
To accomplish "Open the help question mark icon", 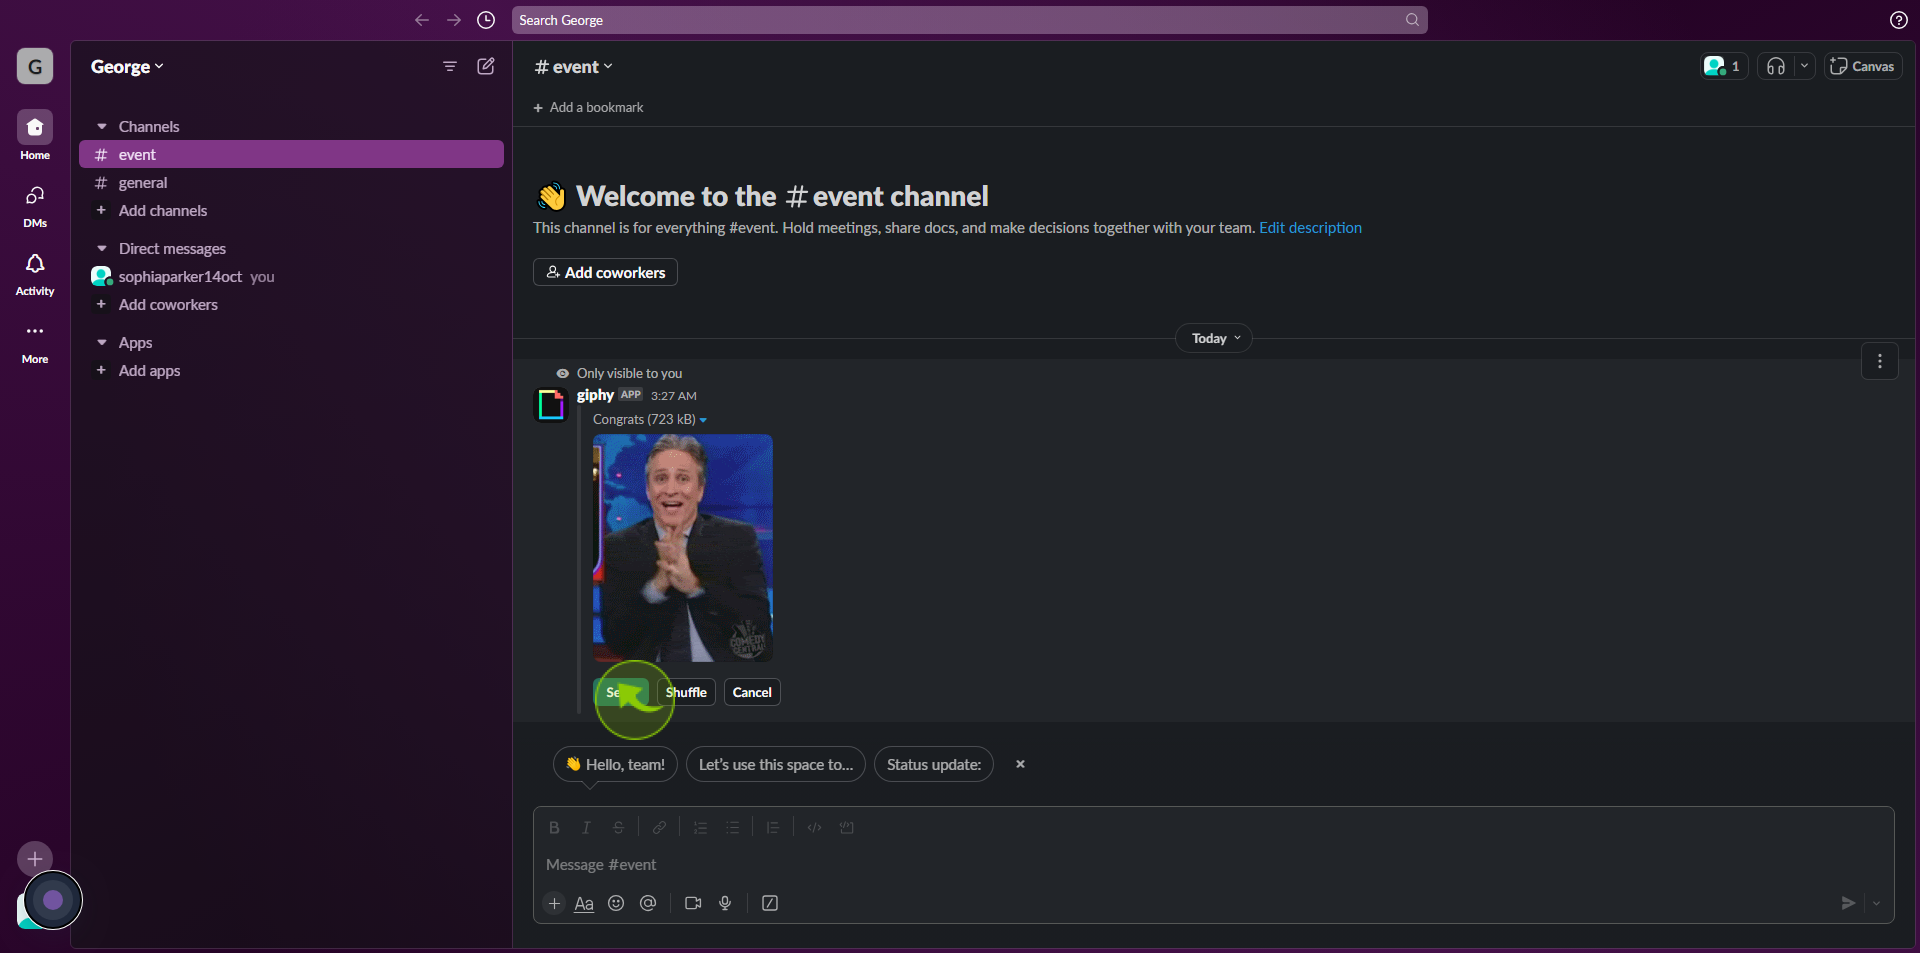I will click(x=1898, y=20).
